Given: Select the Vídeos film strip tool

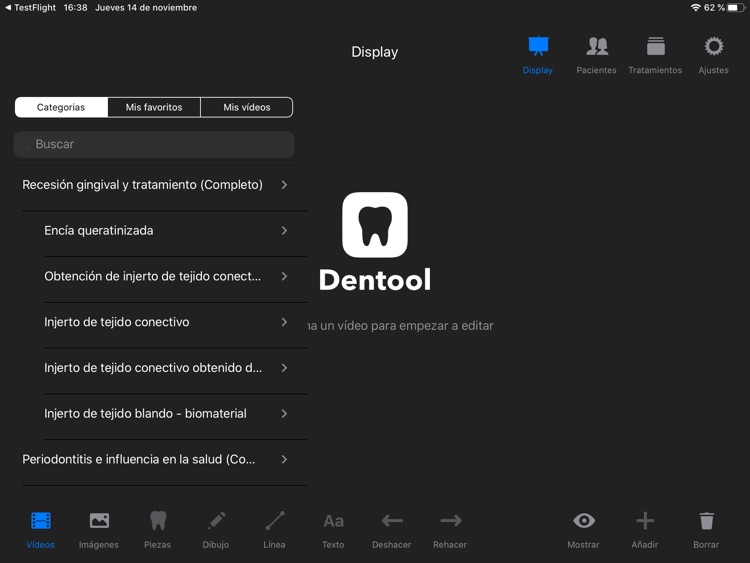Looking at the screenshot, I should coord(41,520).
